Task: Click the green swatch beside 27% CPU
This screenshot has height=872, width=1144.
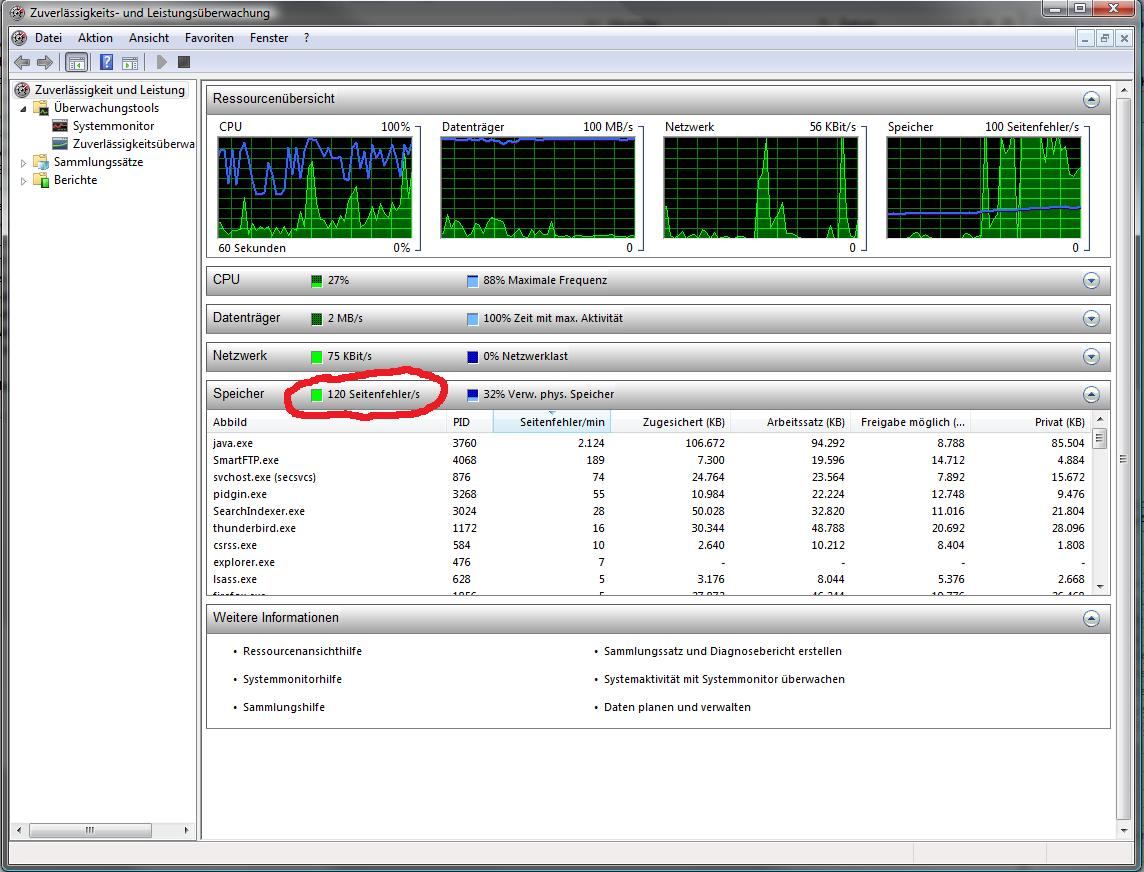Action: [317, 281]
